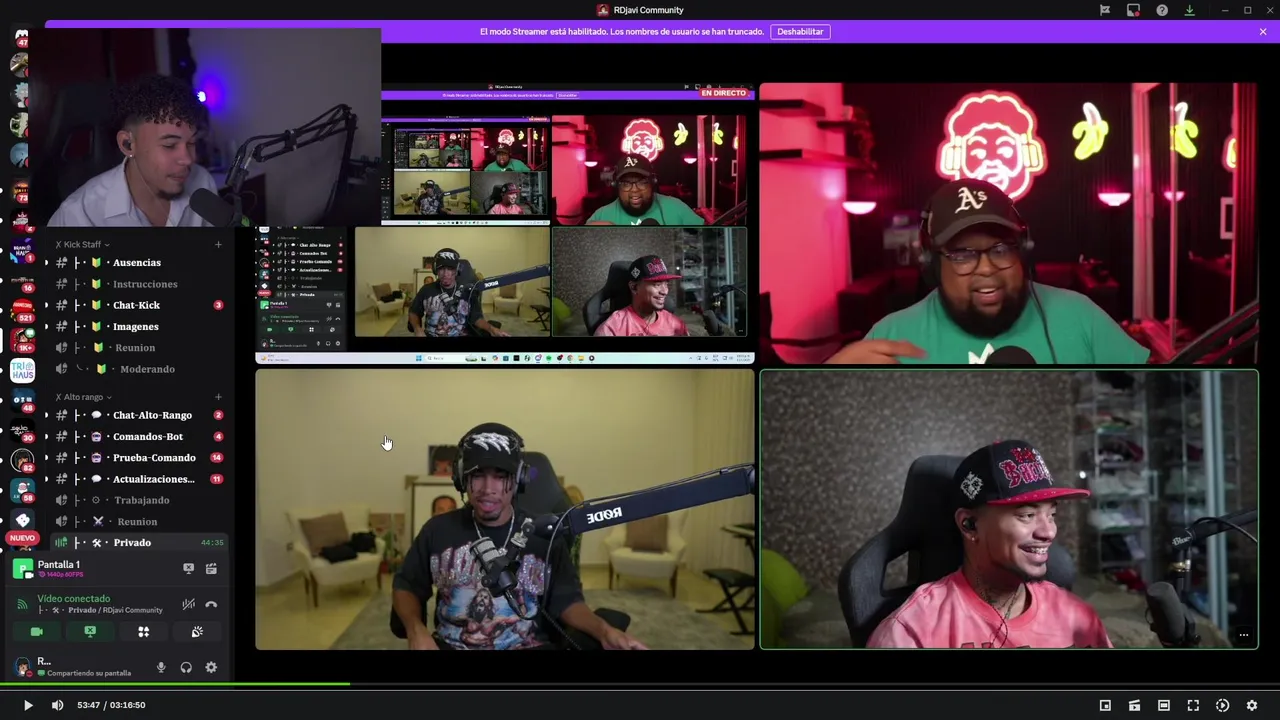Open options menu on pink-shirt streamer tile

pos(1244,635)
